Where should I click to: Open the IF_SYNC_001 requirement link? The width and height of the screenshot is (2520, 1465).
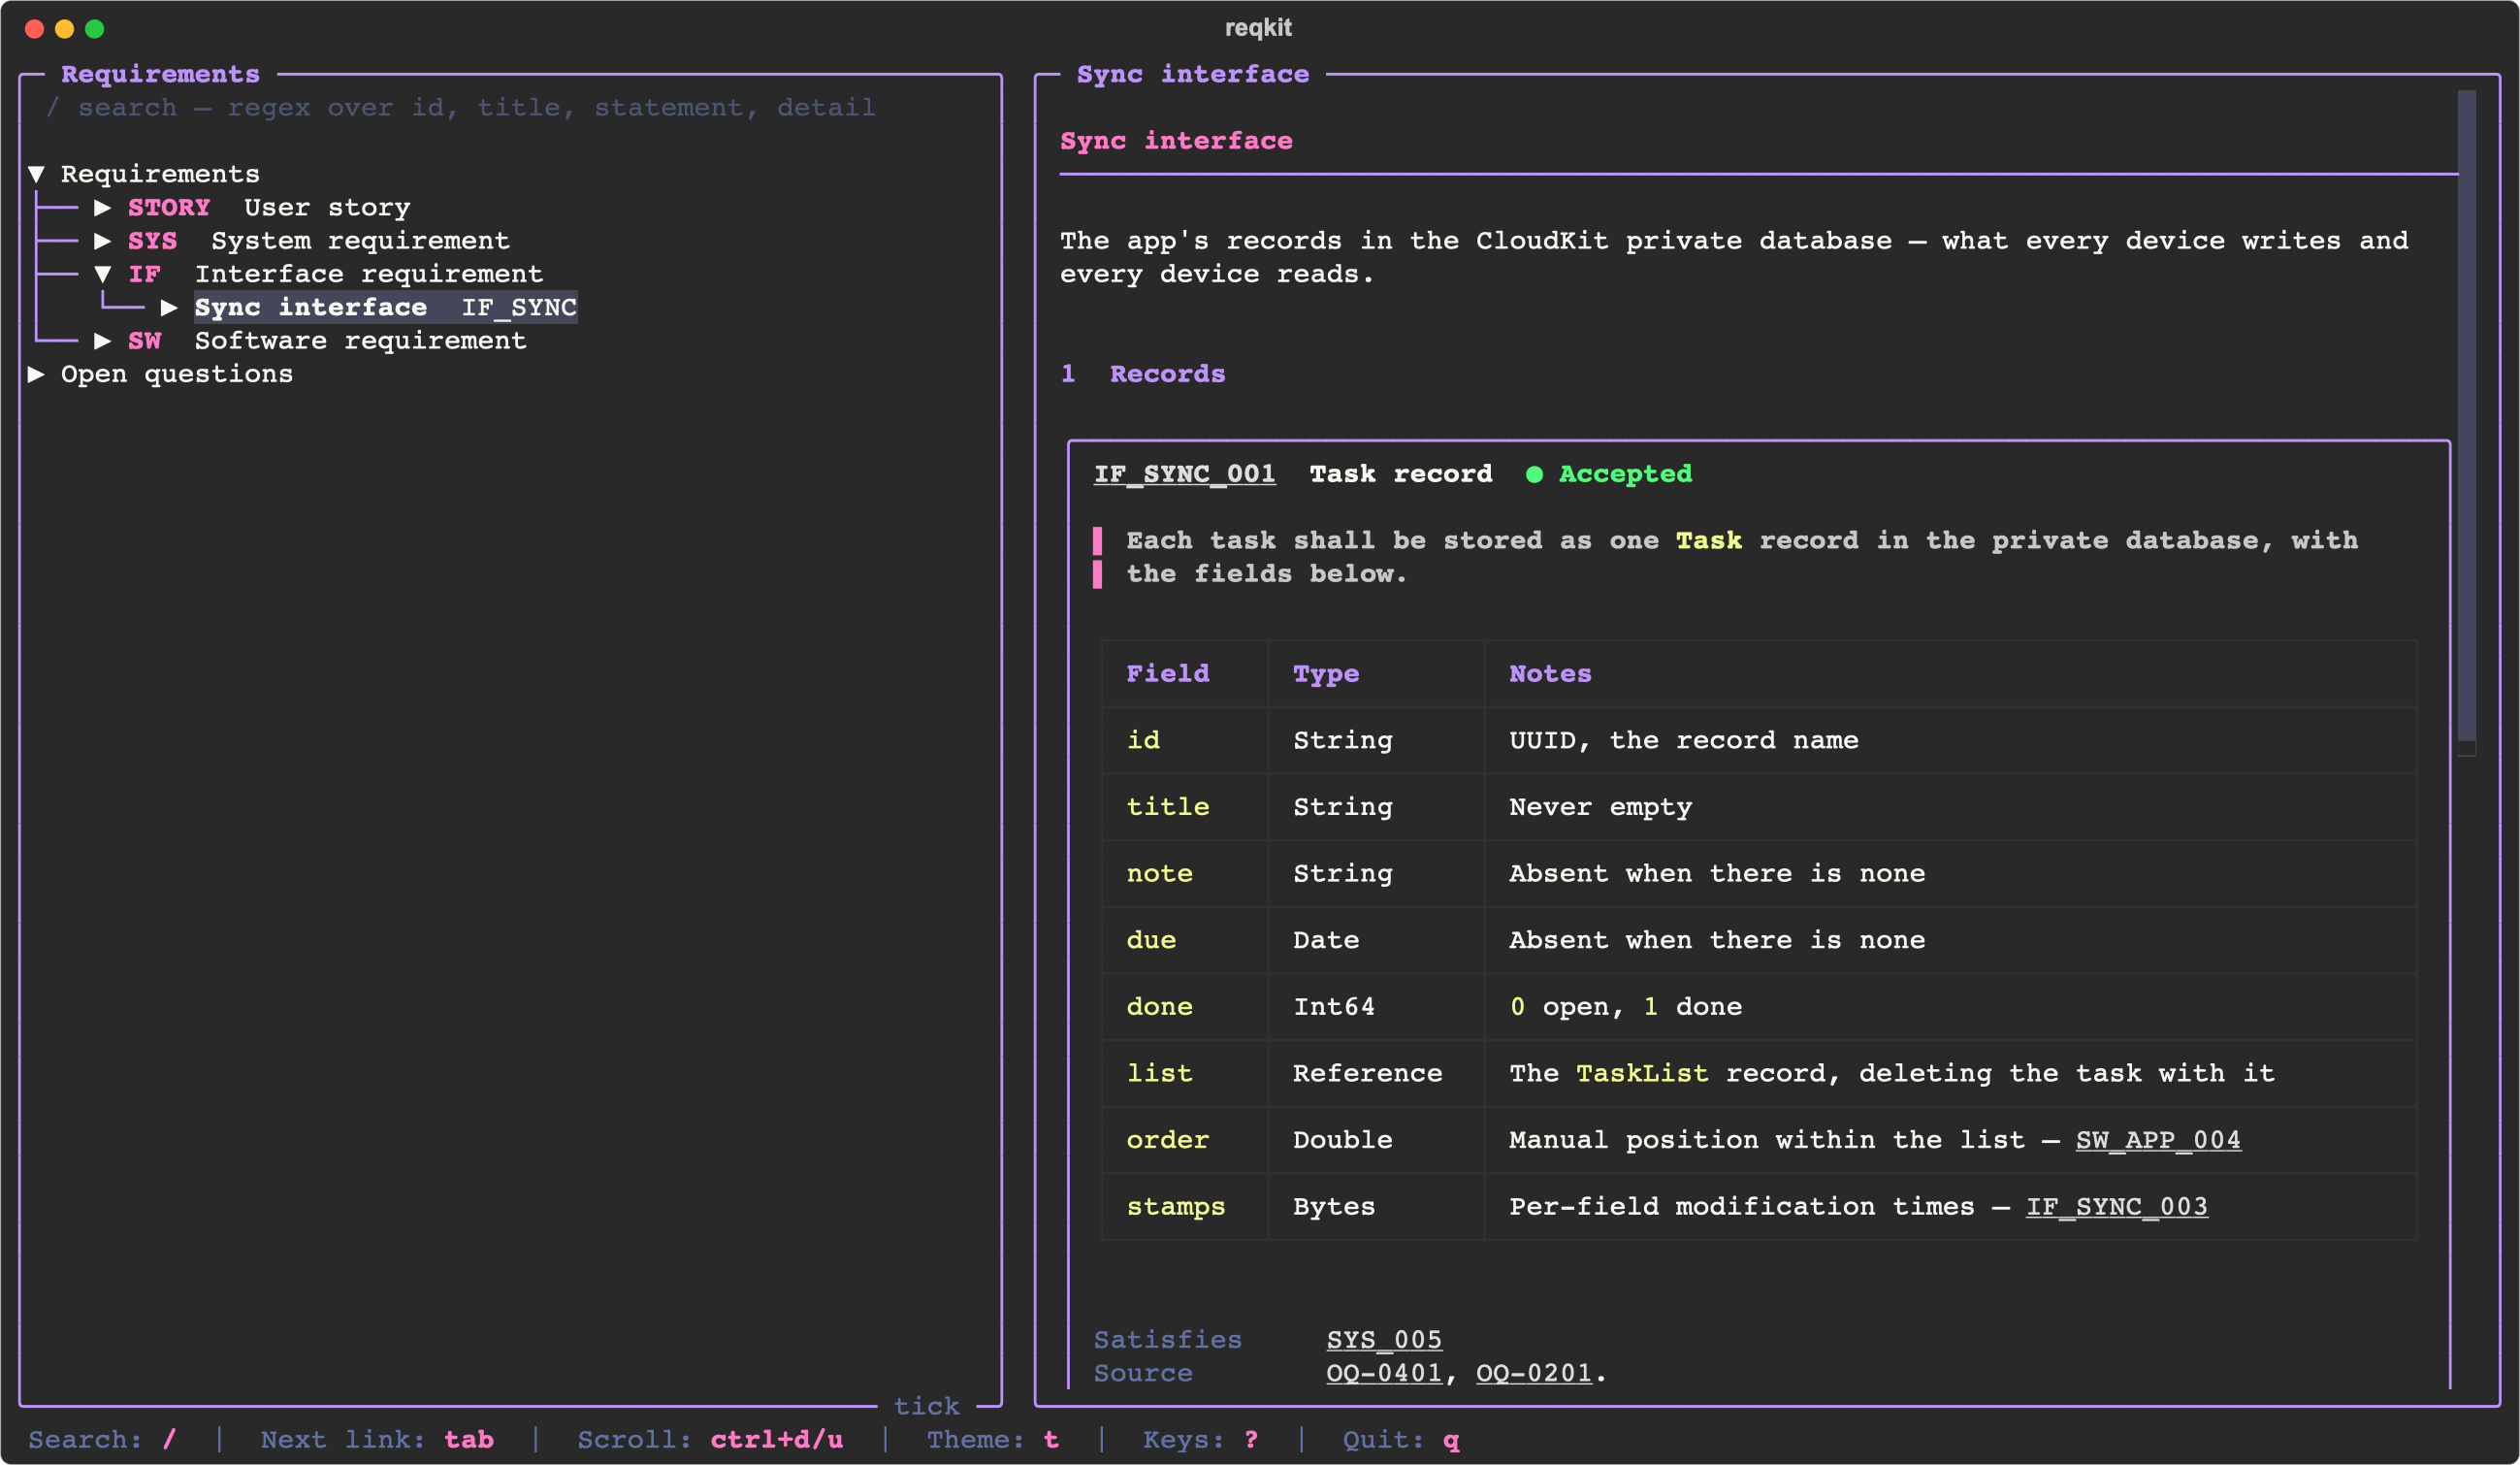[x=1185, y=474]
